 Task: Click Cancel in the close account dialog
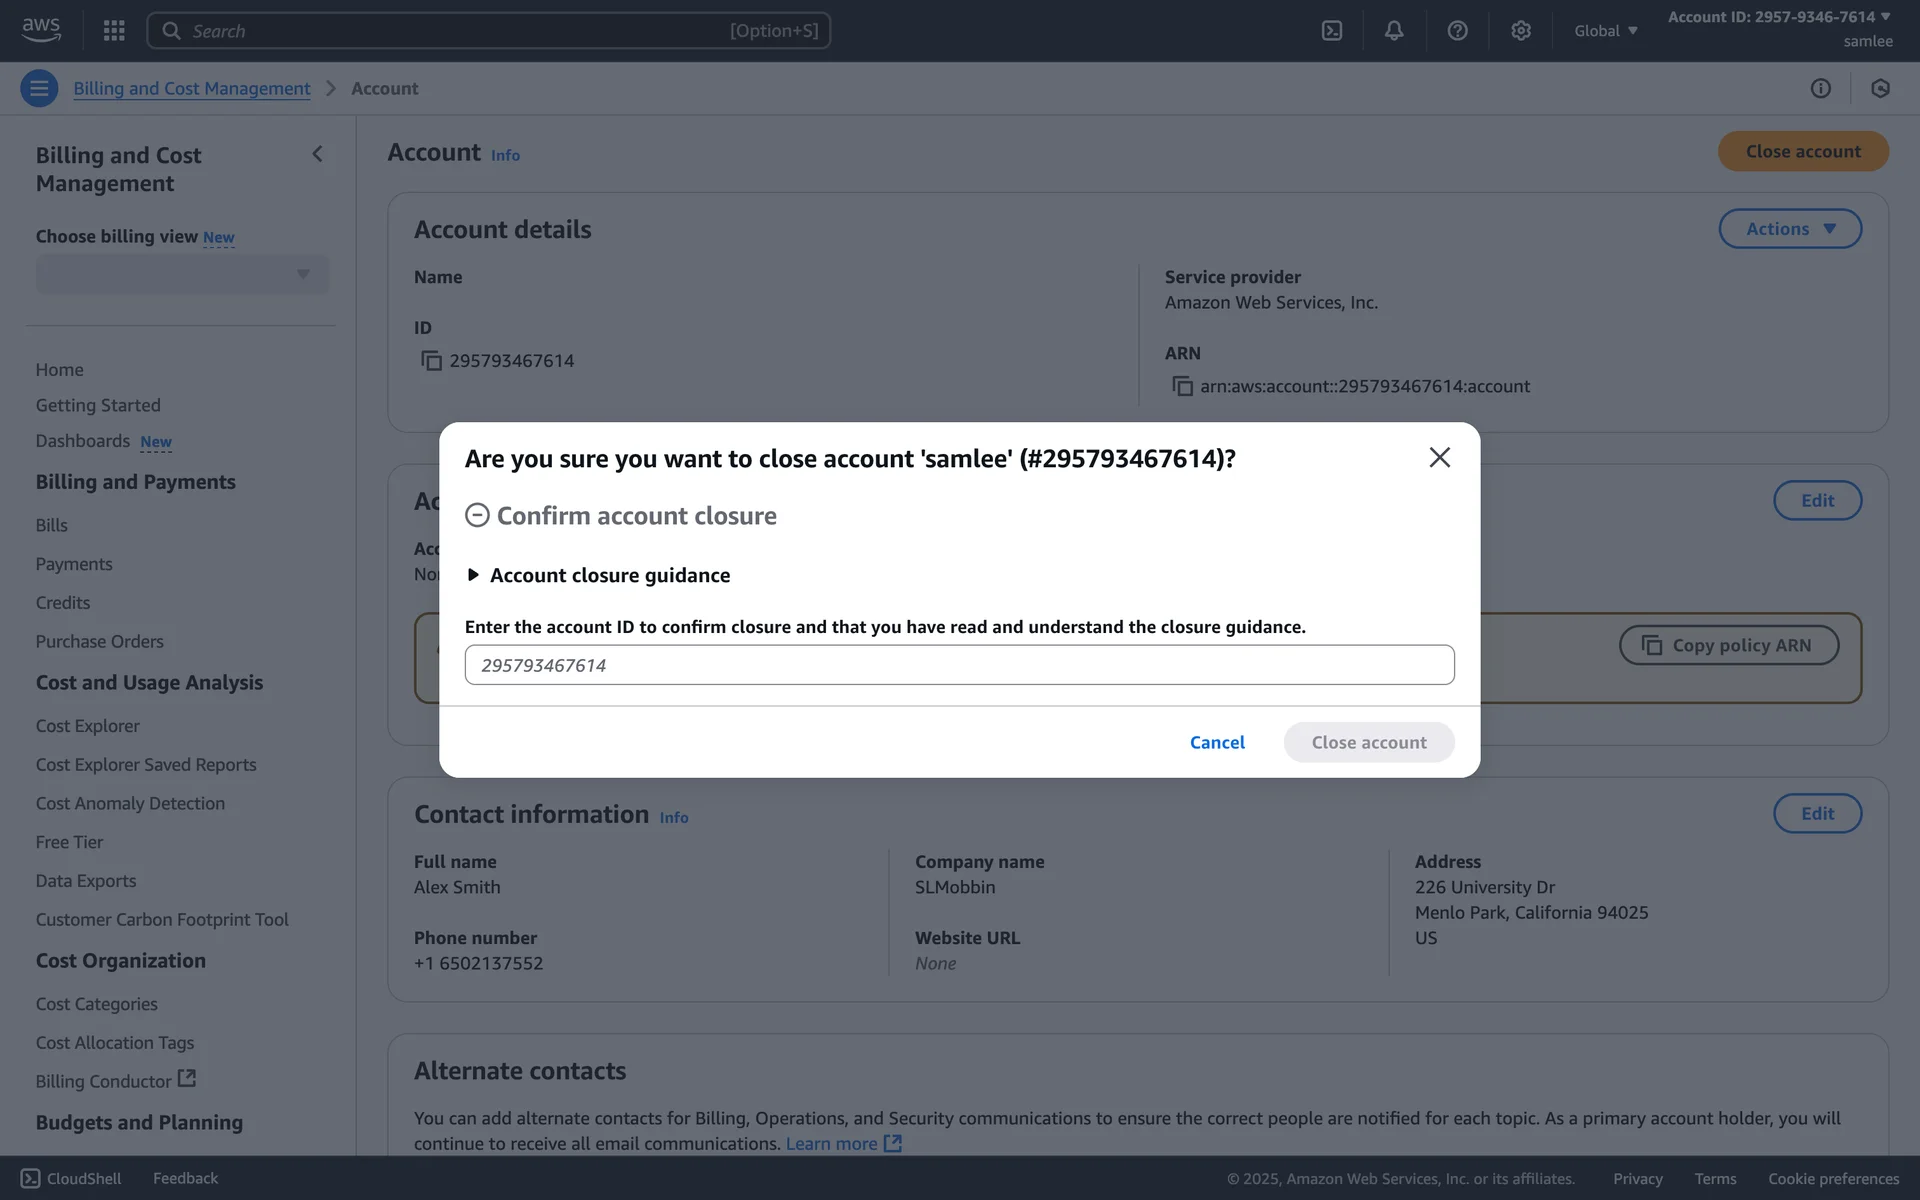pyautogui.click(x=1217, y=742)
